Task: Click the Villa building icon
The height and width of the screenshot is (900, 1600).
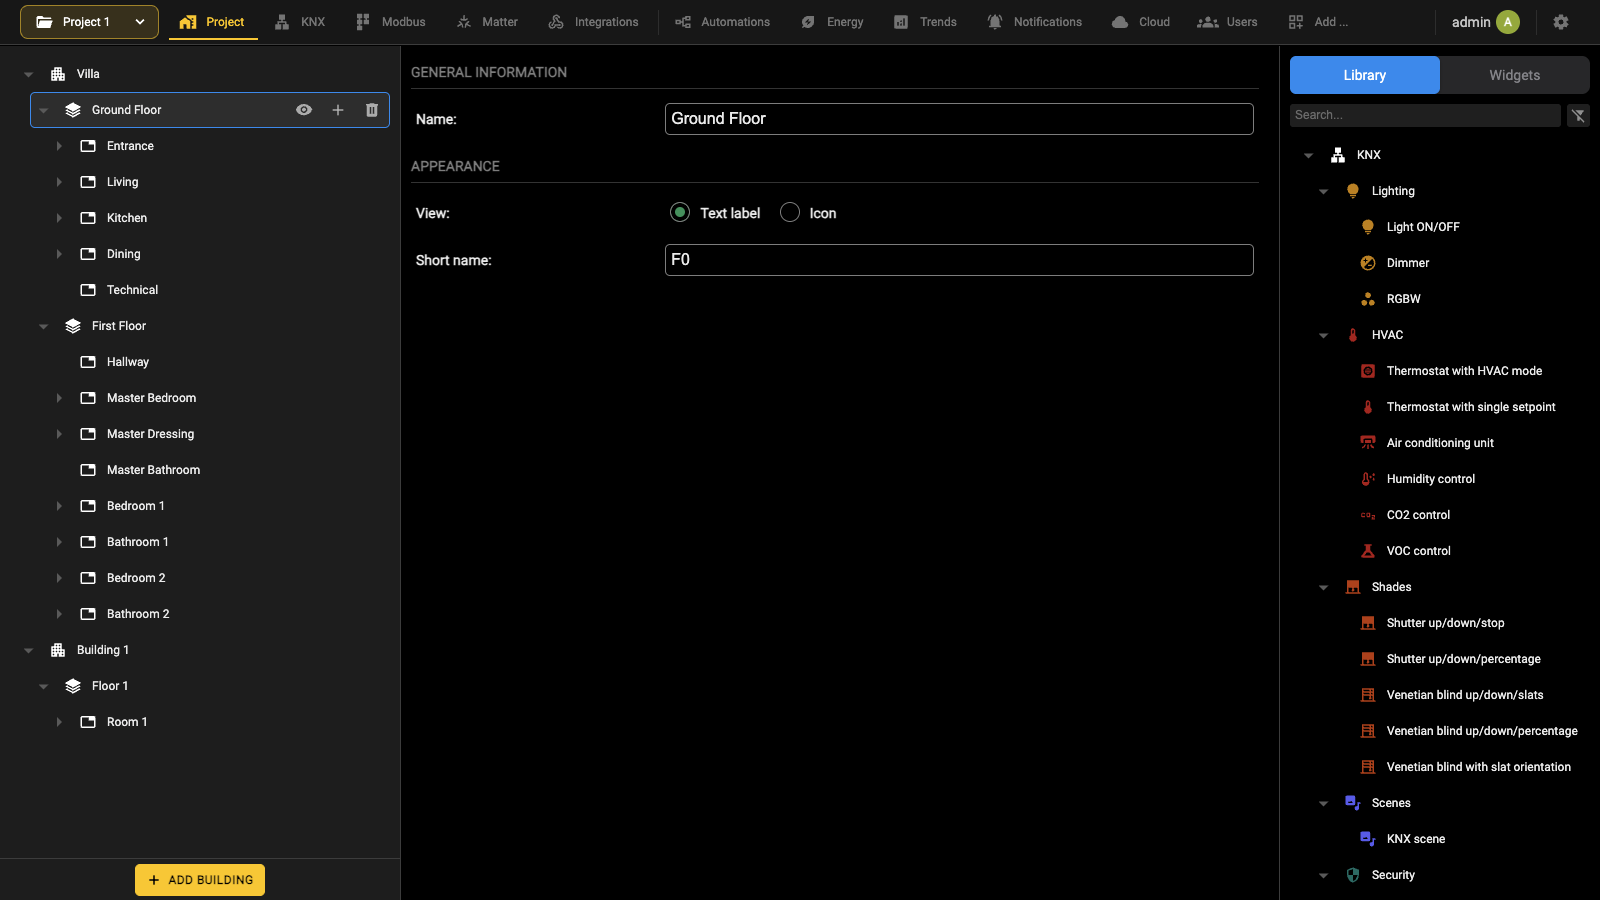Action: click(58, 74)
